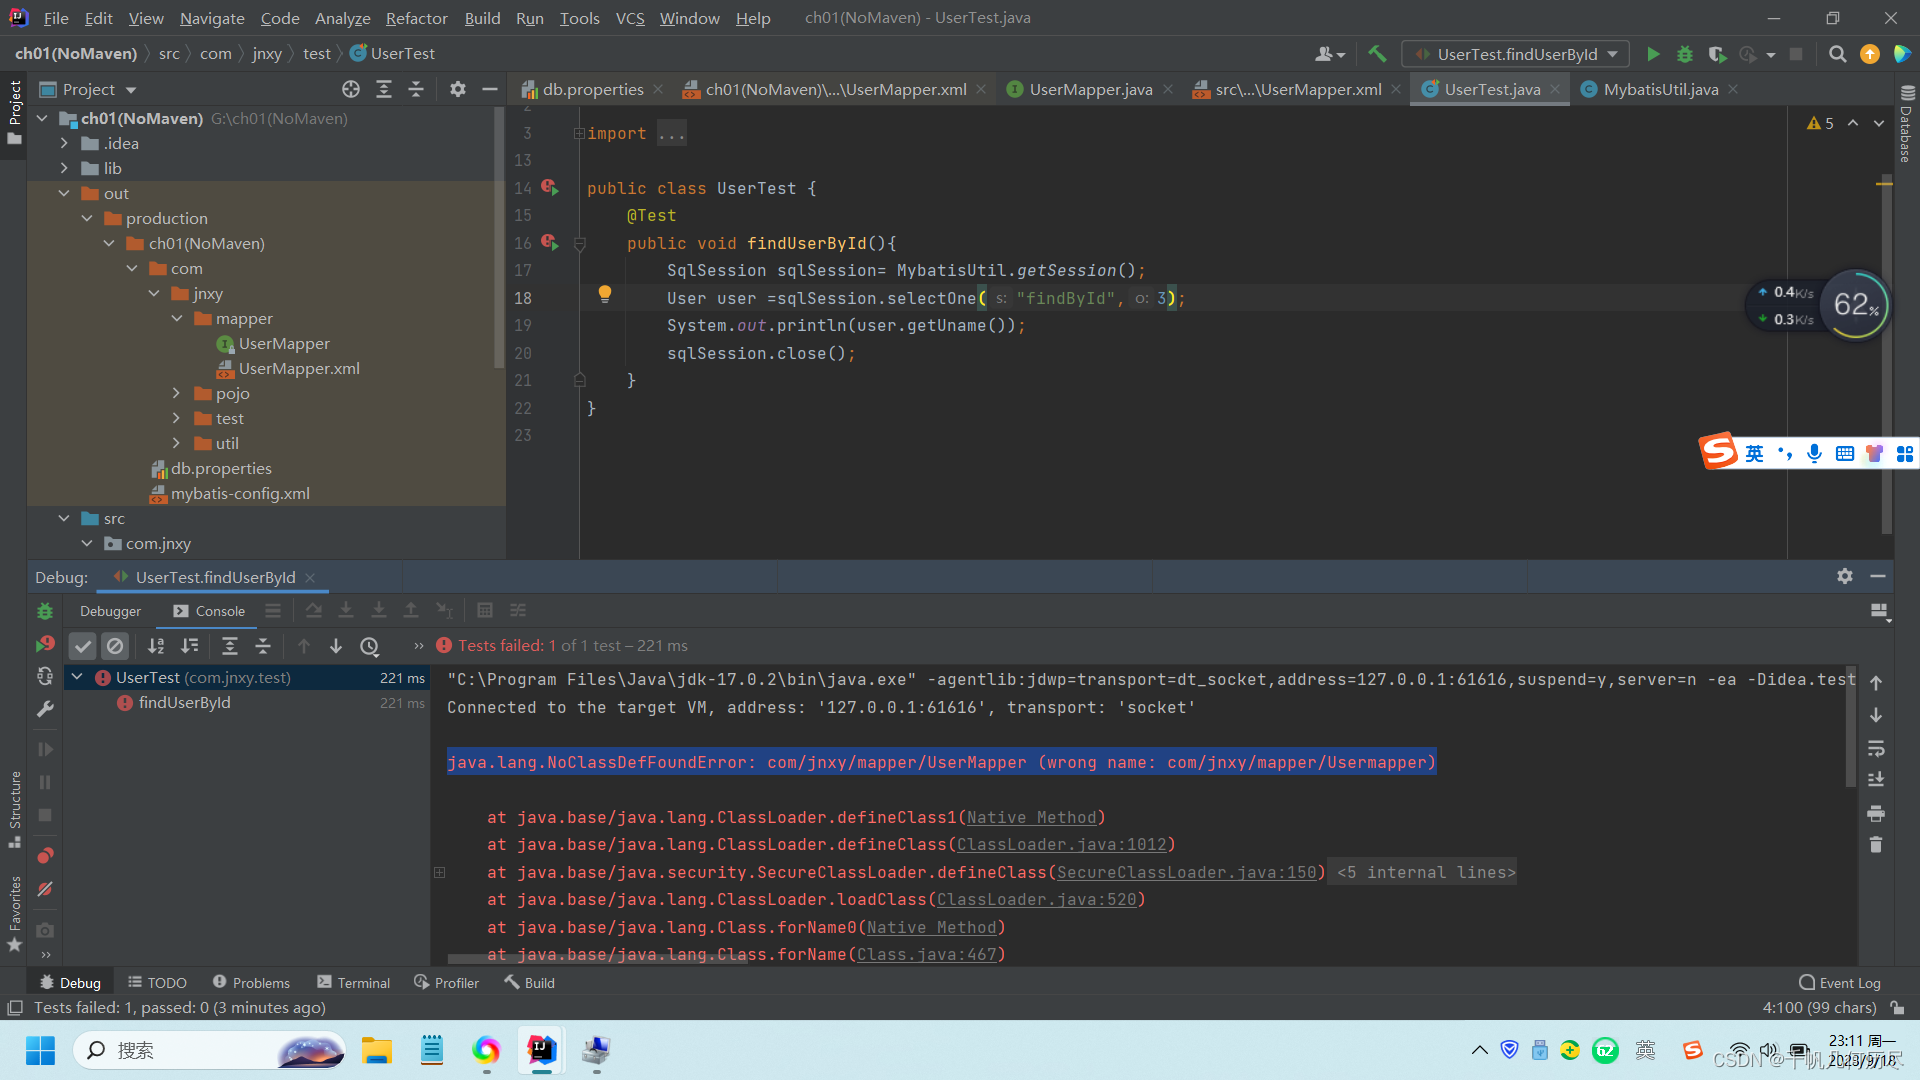The height and width of the screenshot is (1080, 1920).
Task: Open the Refactor menu
Action: click(x=416, y=18)
